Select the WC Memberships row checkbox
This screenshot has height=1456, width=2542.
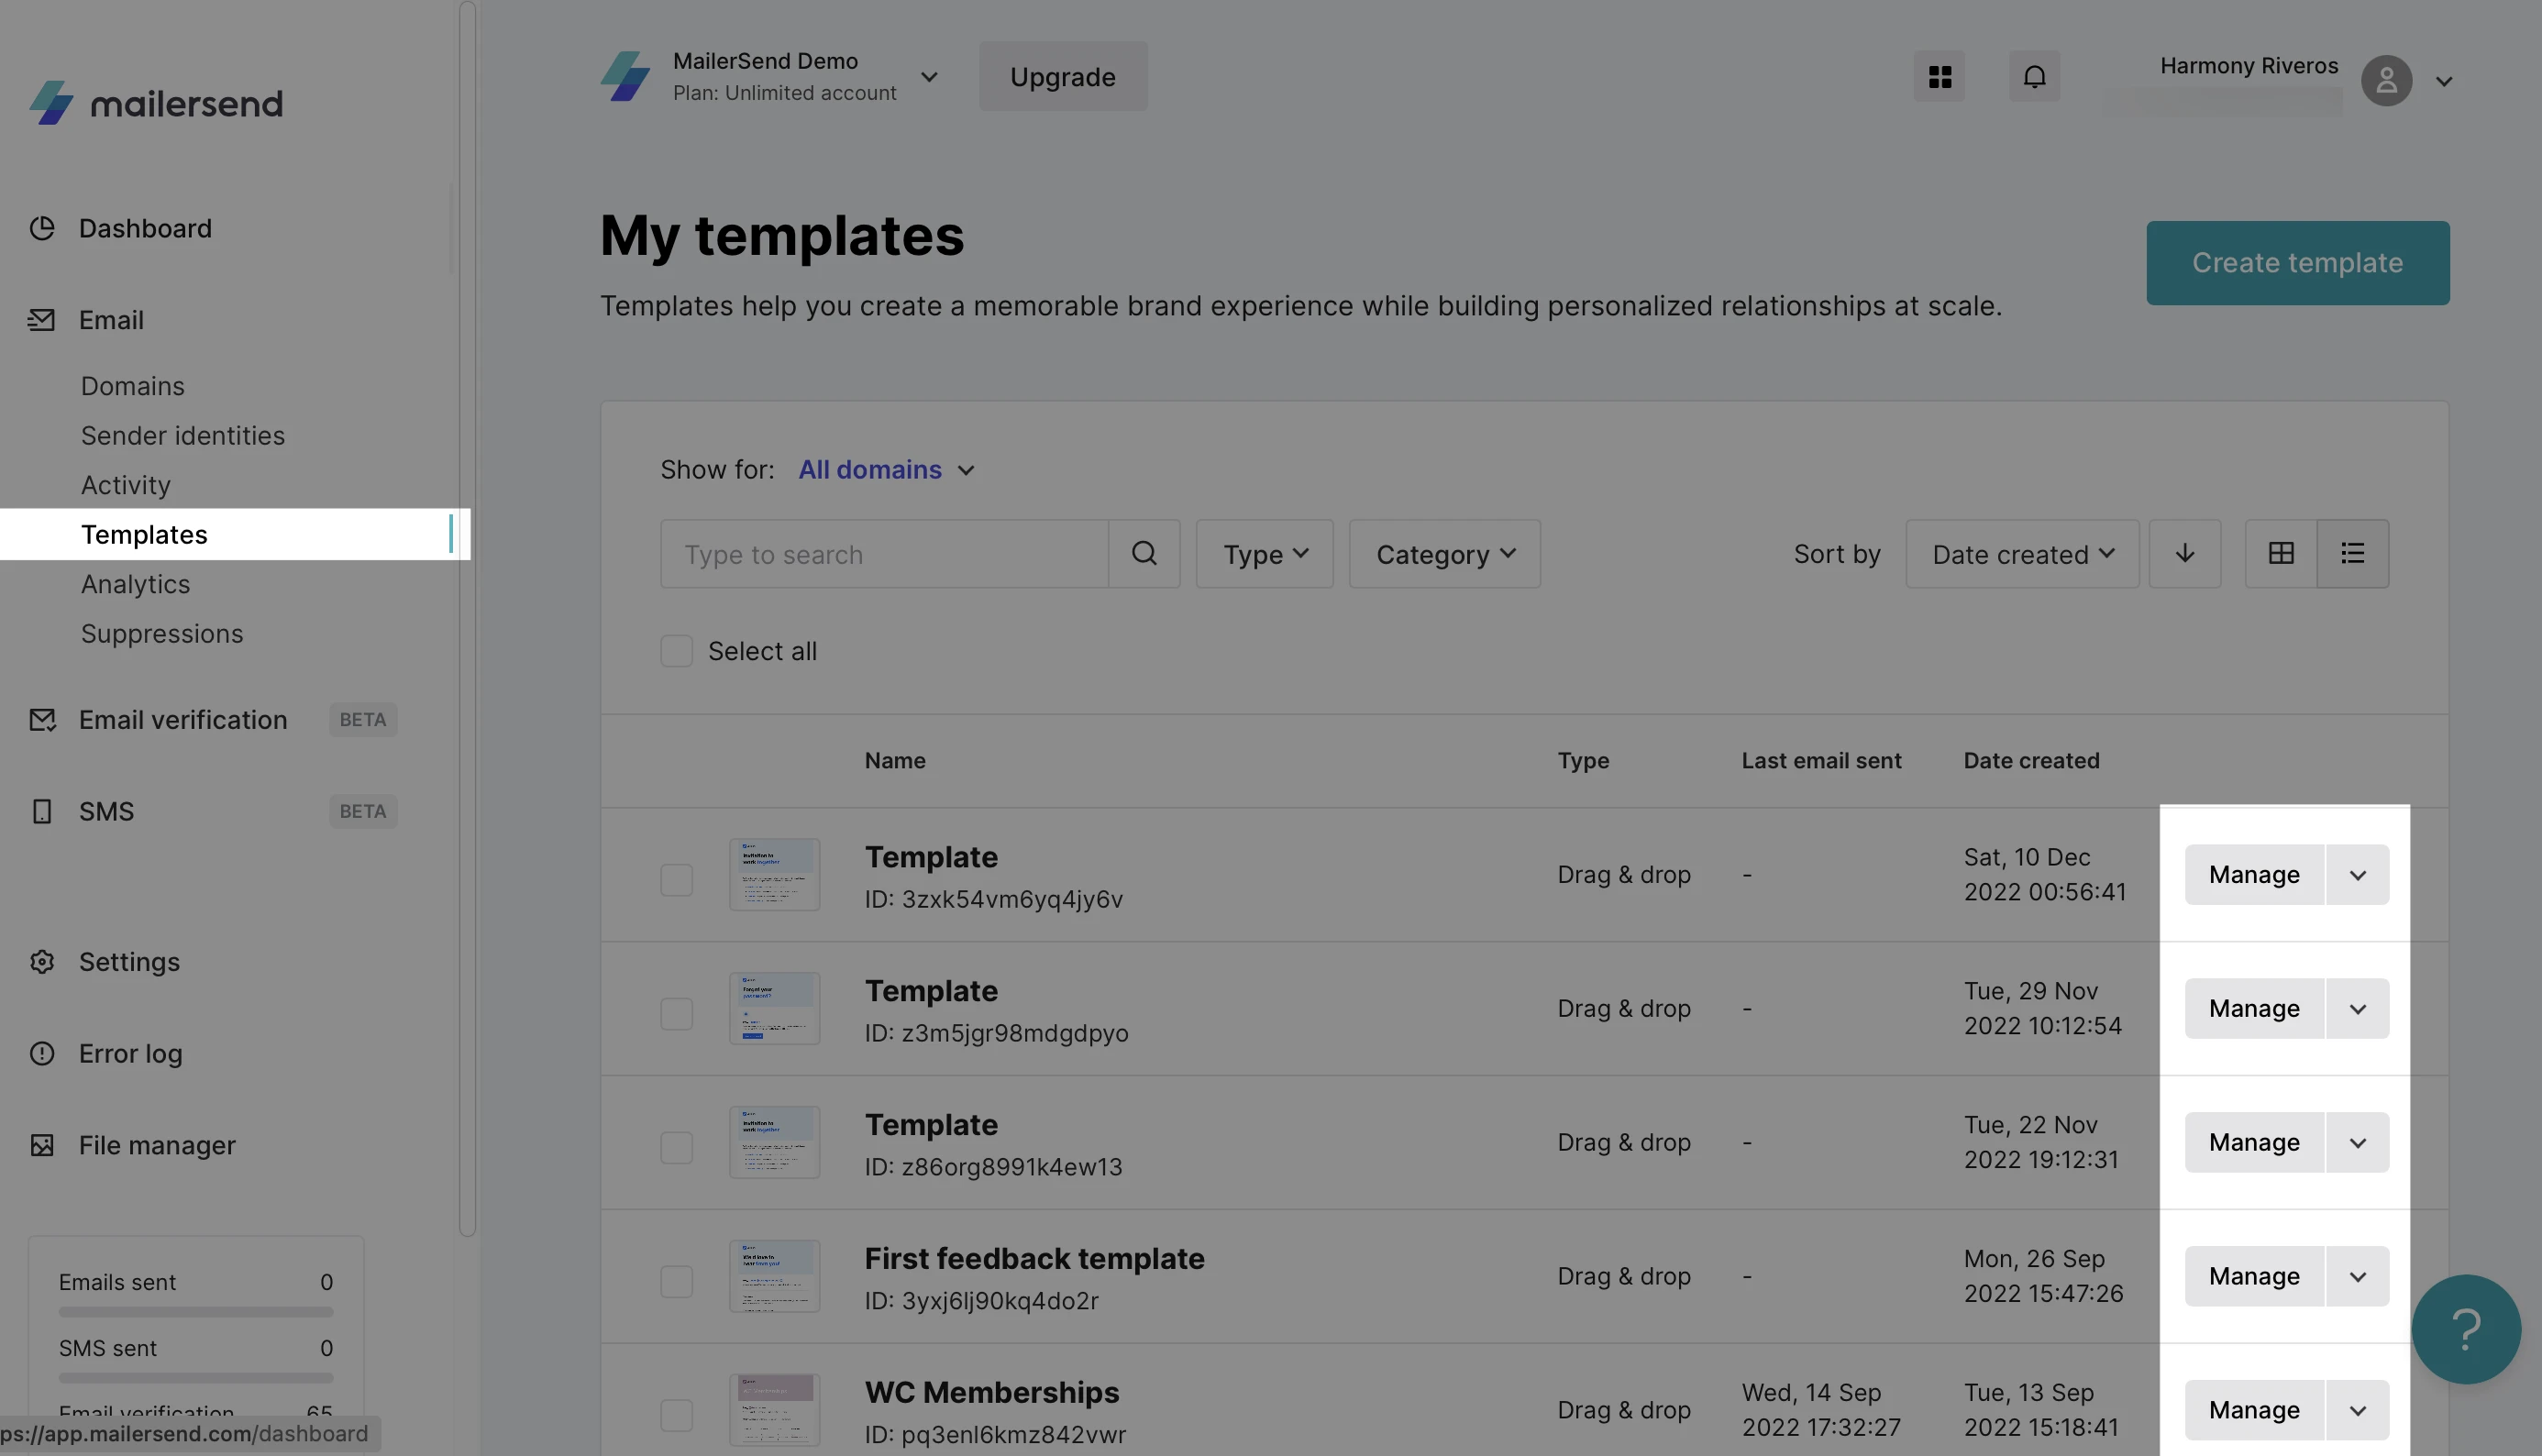[676, 1415]
